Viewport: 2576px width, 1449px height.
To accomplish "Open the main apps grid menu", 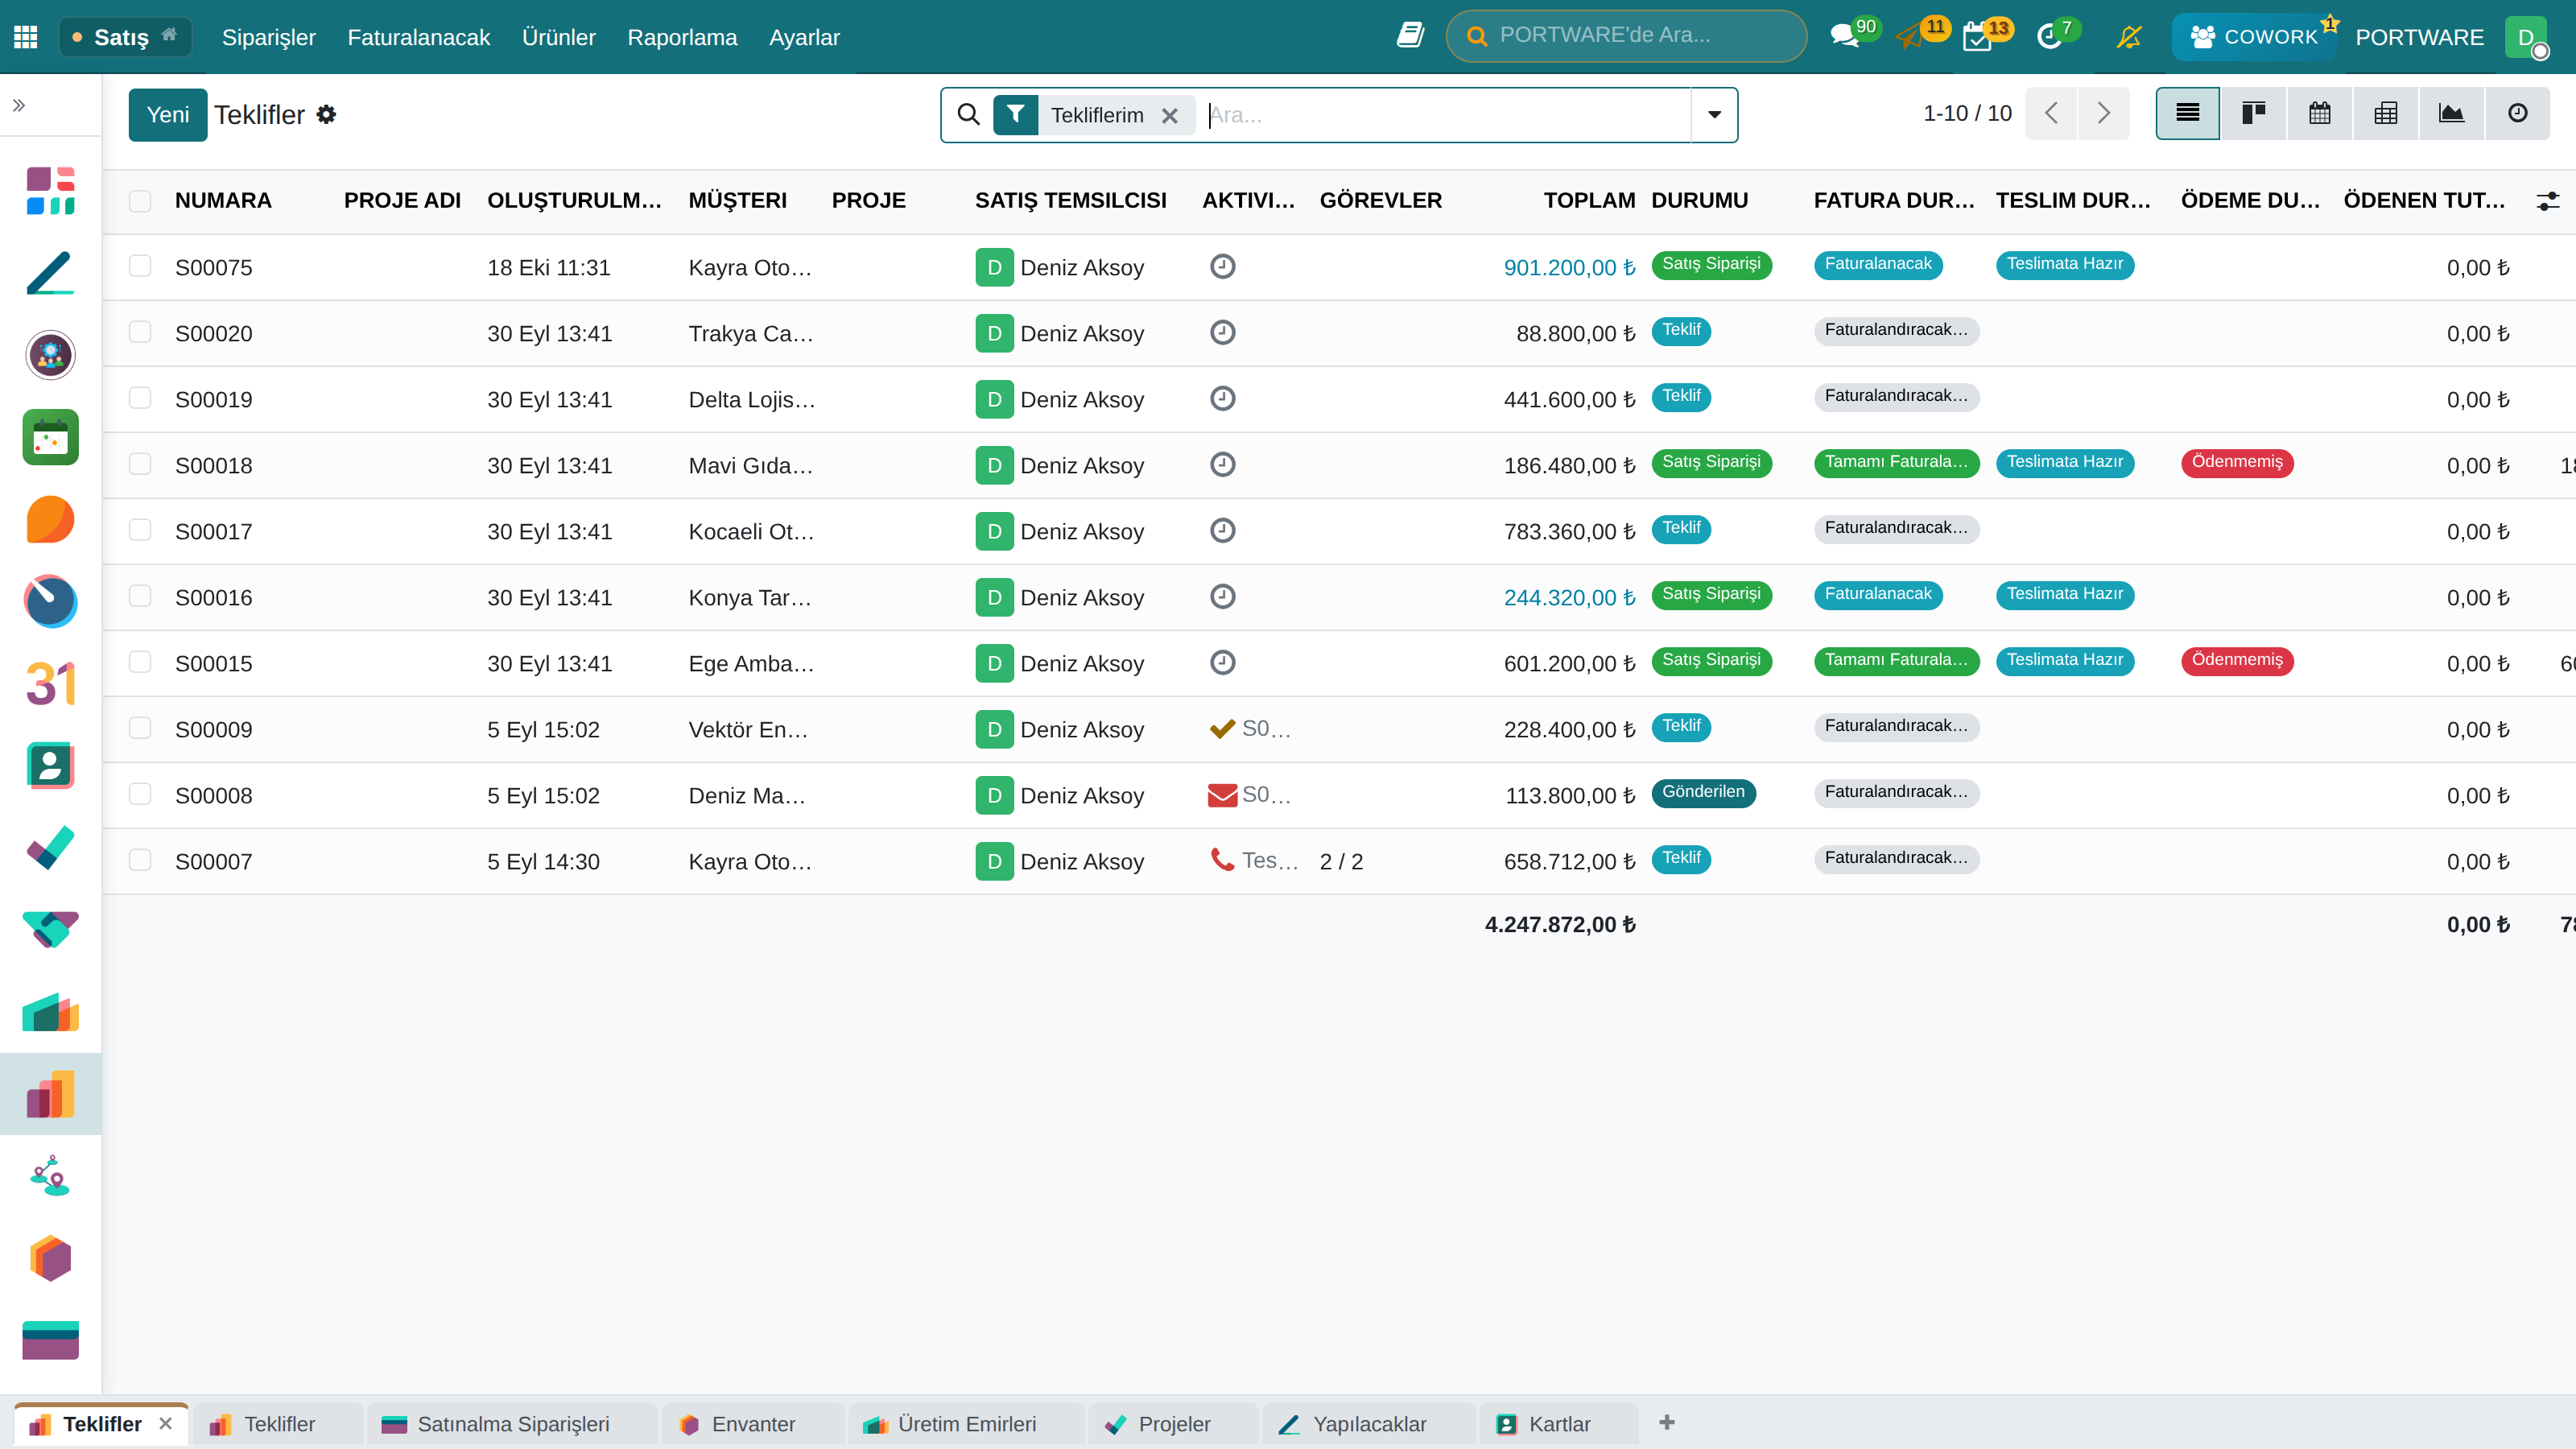I will pyautogui.click(x=26, y=37).
